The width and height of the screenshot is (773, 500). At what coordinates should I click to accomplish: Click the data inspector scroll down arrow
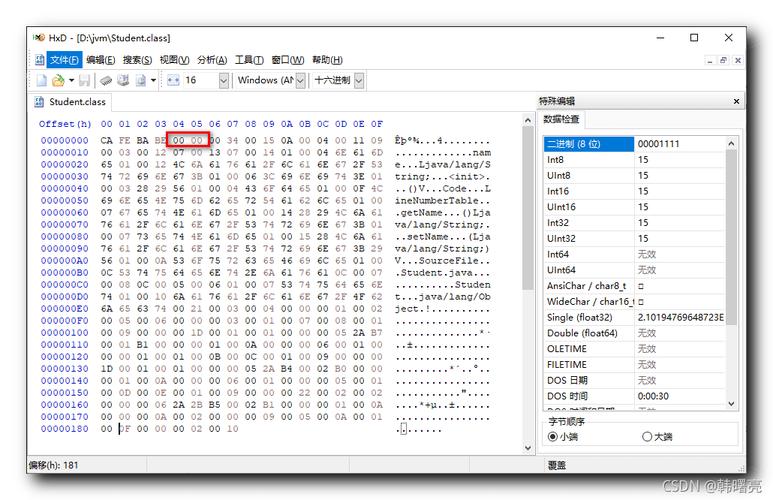pyautogui.click(x=731, y=403)
